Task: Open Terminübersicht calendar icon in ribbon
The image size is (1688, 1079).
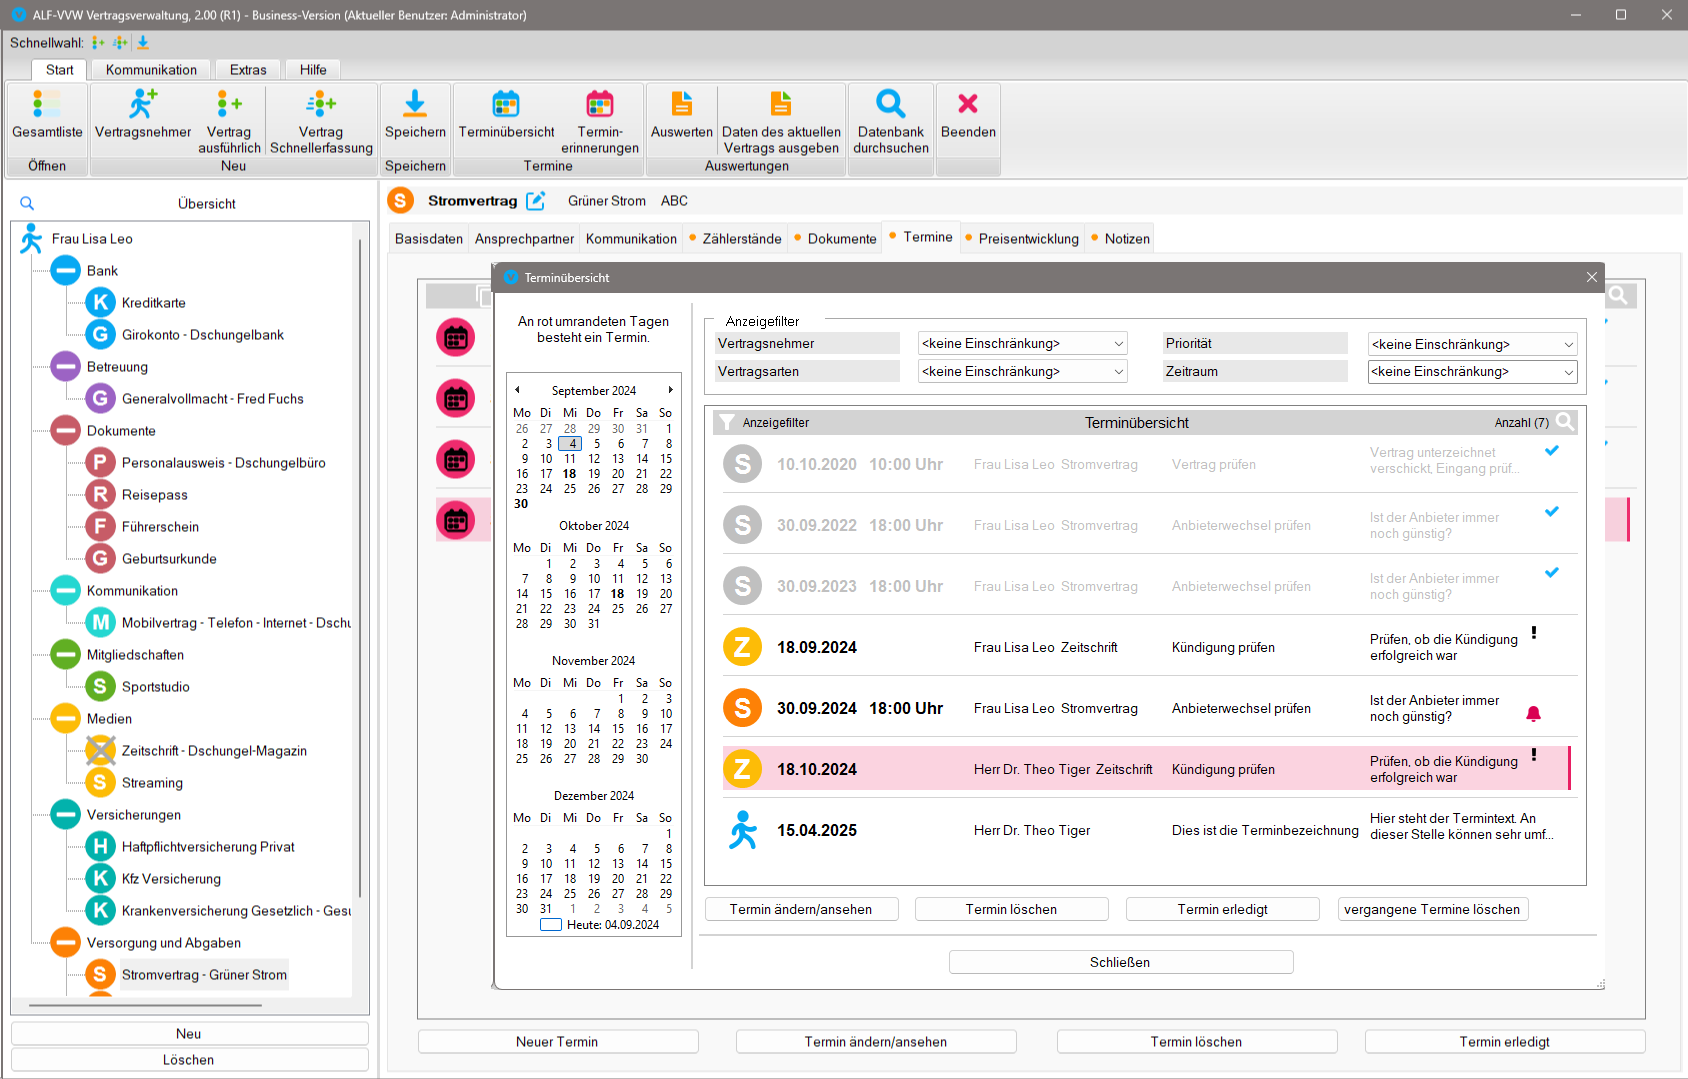Action: [506, 104]
